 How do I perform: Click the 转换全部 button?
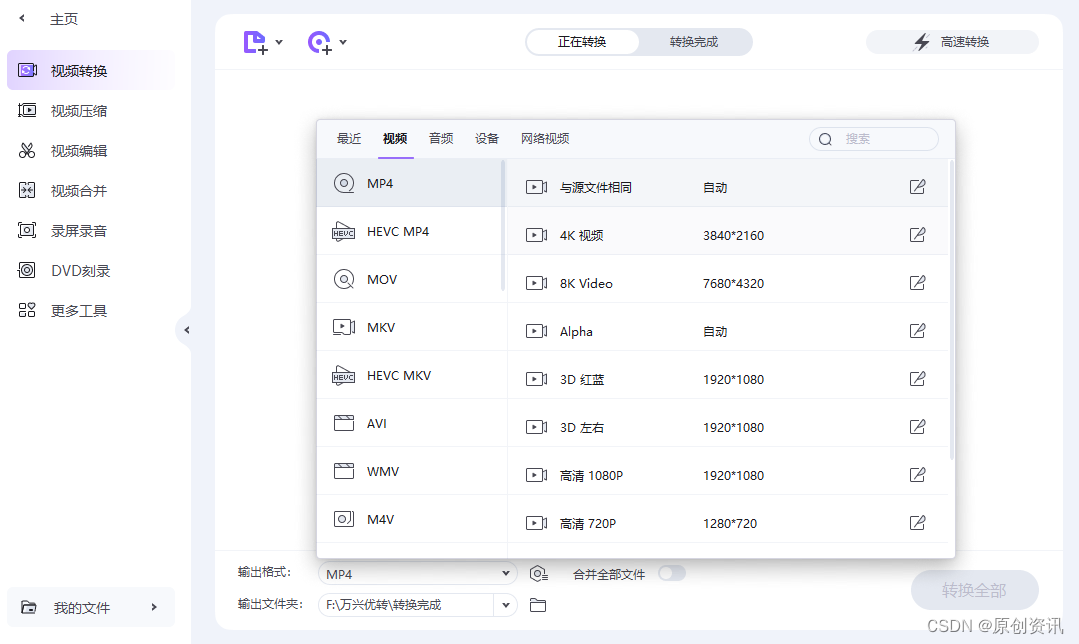[x=973, y=590]
